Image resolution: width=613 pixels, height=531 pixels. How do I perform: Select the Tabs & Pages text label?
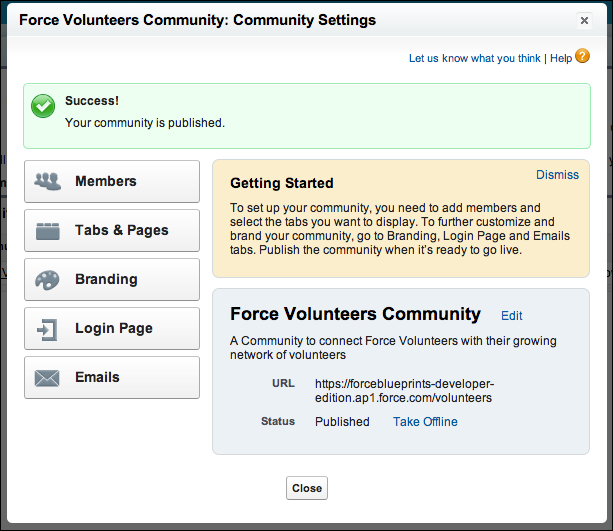point(122,231)
